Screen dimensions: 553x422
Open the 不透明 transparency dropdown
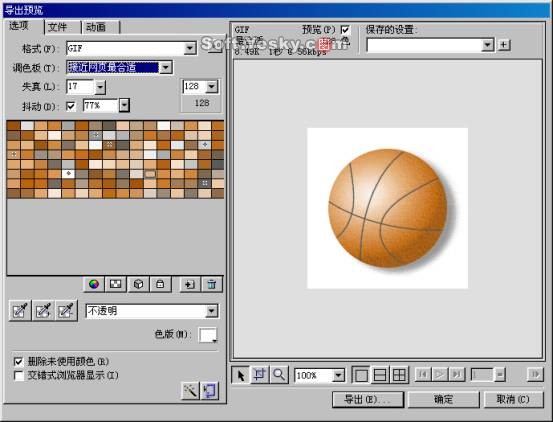212,311
